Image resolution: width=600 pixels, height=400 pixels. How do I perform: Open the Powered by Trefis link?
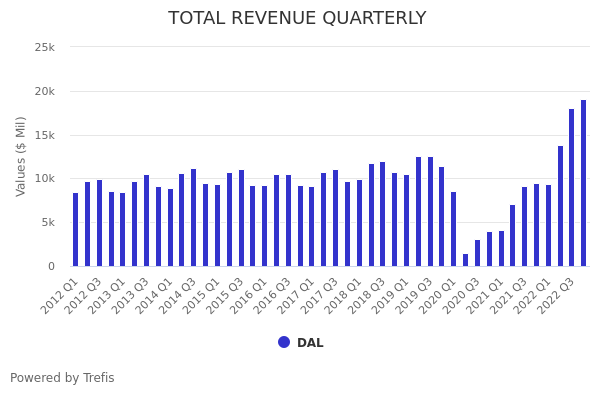(62, 378)
